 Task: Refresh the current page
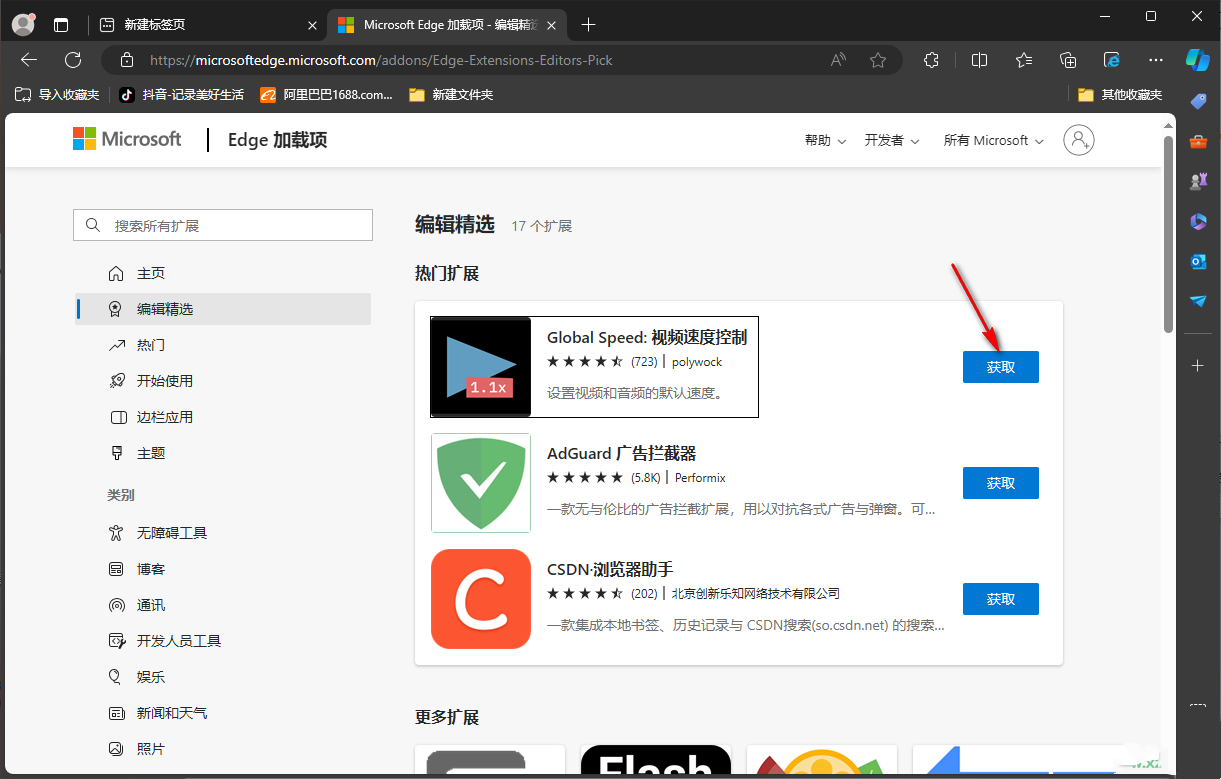click(x=73, y=60)
